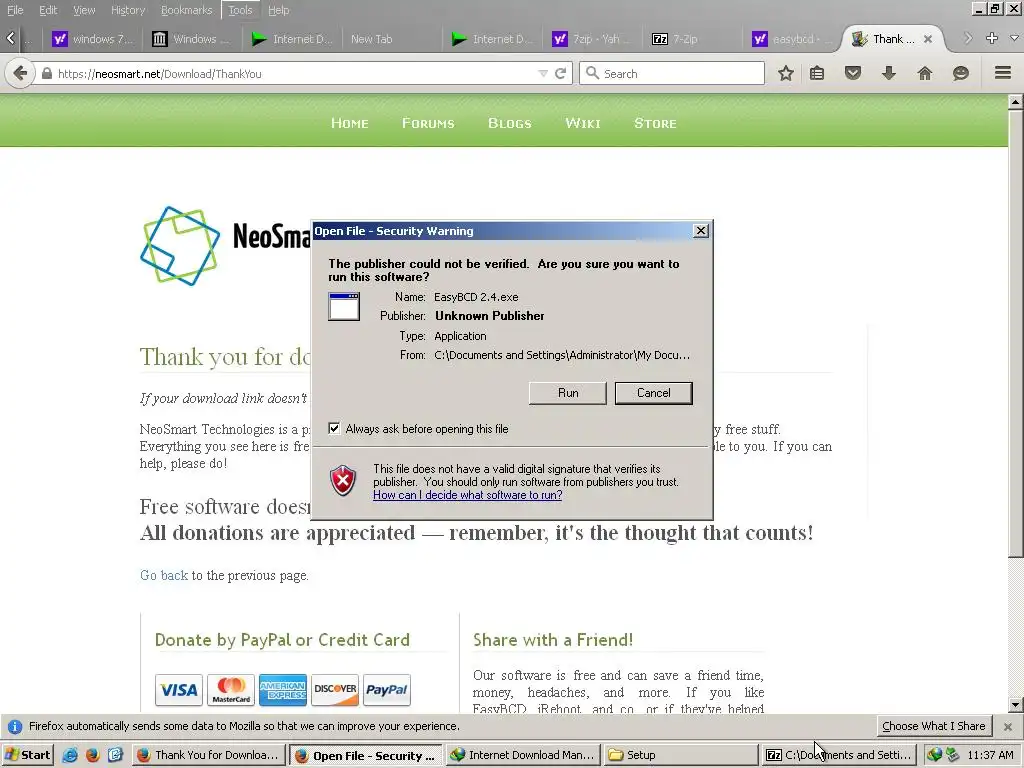
Task: Open a new tab with plus icon
Action: 991,39
